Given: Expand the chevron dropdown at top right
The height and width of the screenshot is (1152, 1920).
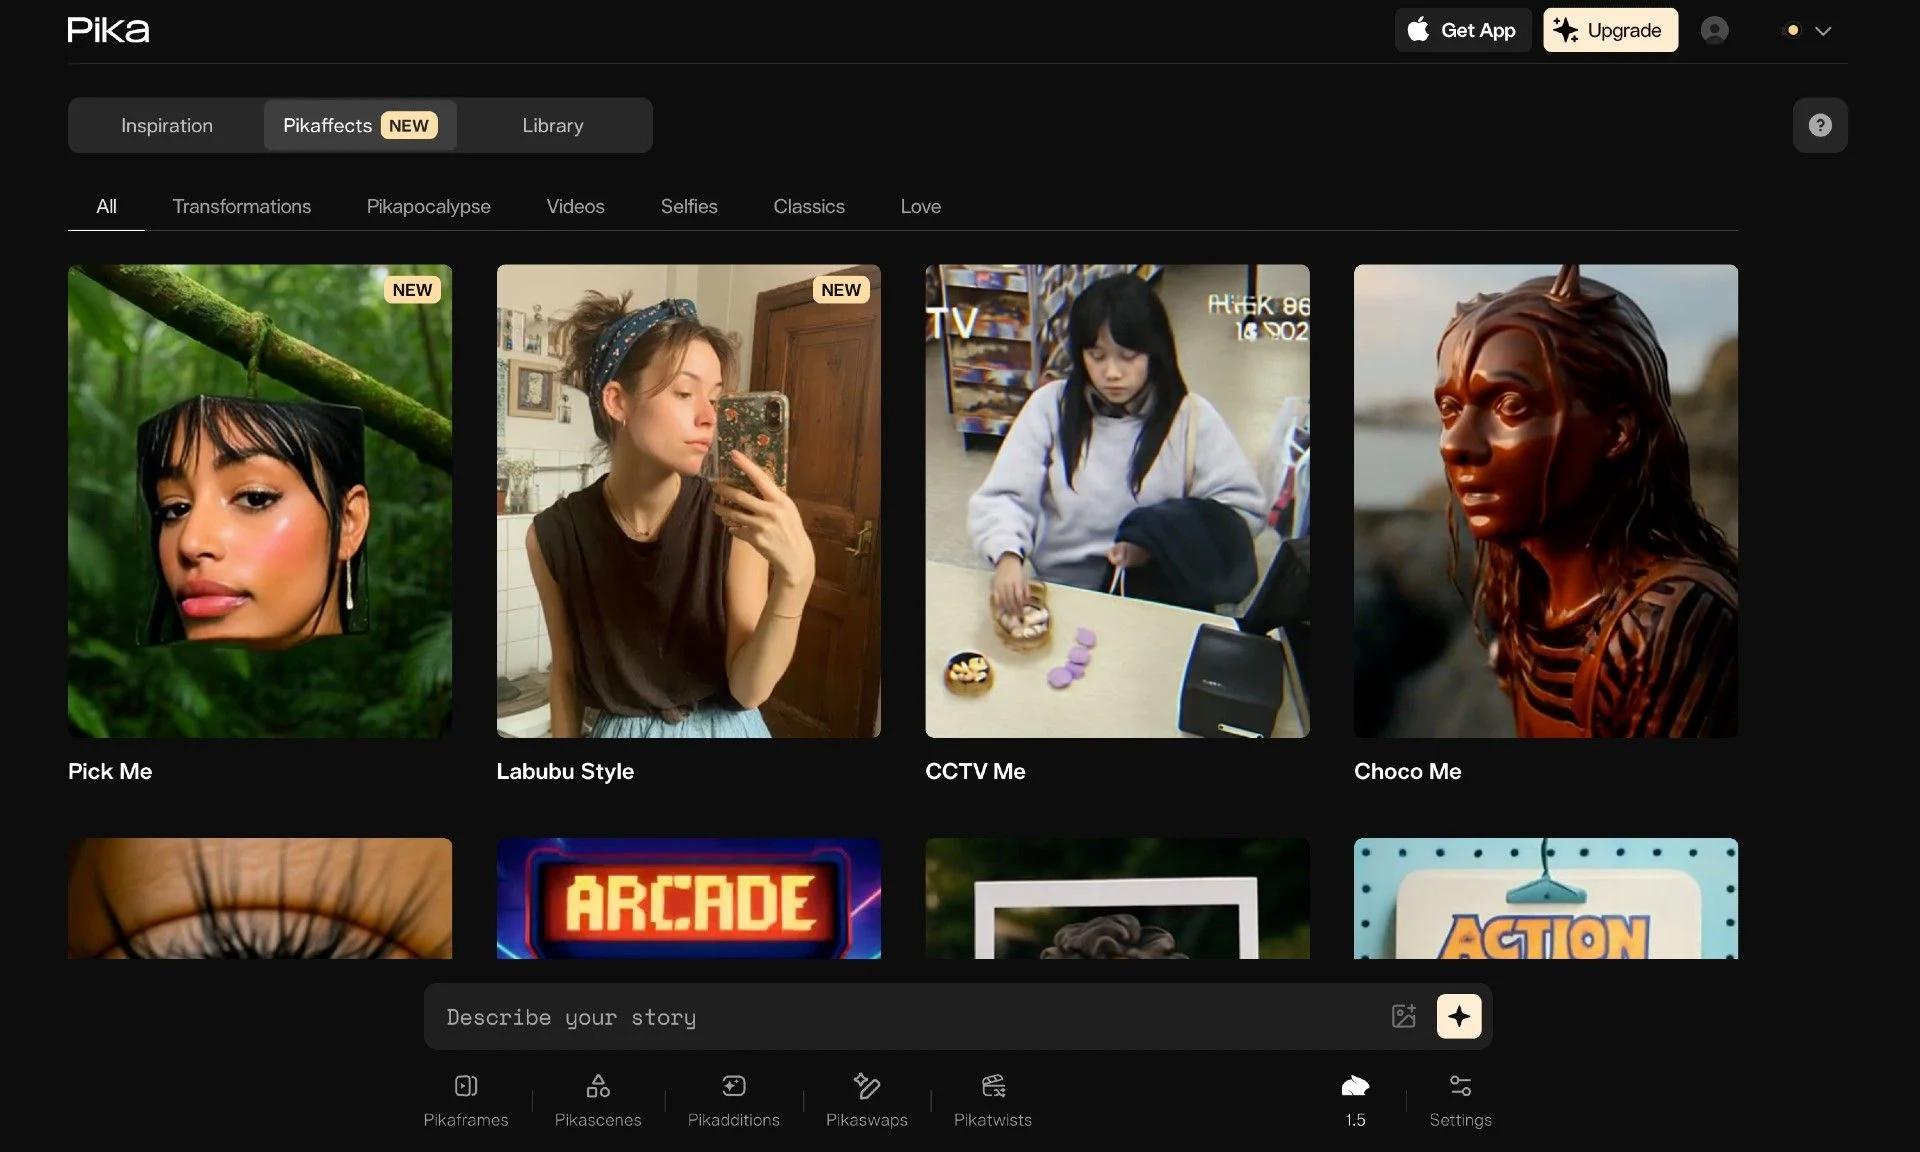Looking at the screenshot, I should [x=1822, y=31].
